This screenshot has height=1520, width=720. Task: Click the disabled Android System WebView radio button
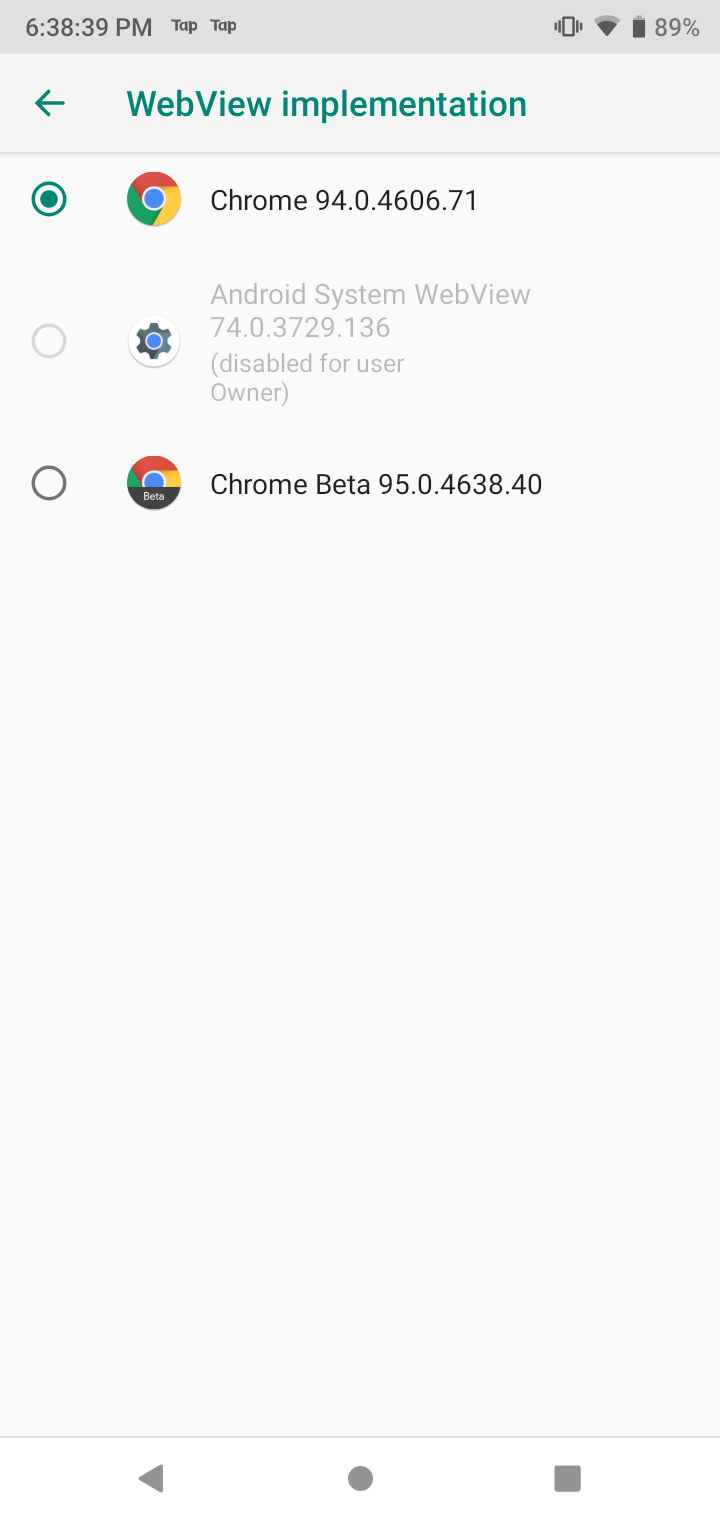49,341
